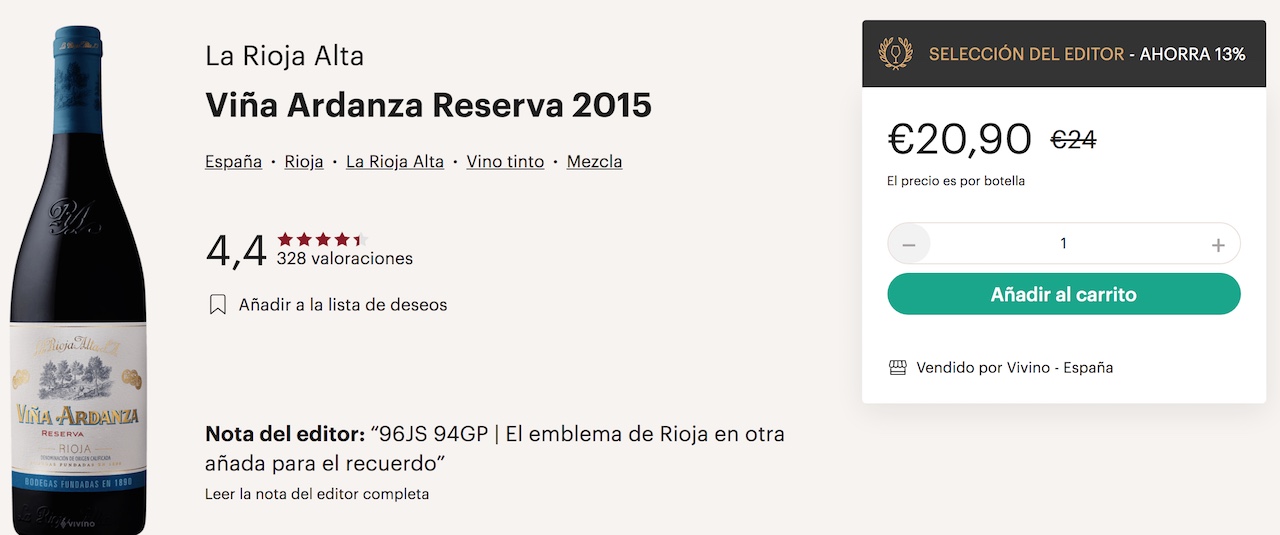Click the plus quantity button
The image size is (1280, 535).
[x=1218, y=244]
